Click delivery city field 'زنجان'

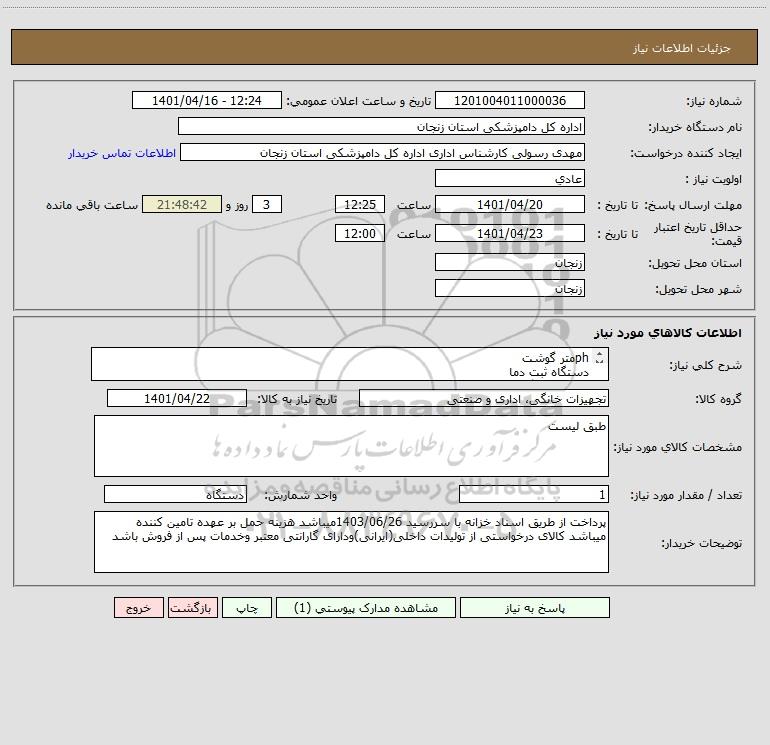point(510,288)
